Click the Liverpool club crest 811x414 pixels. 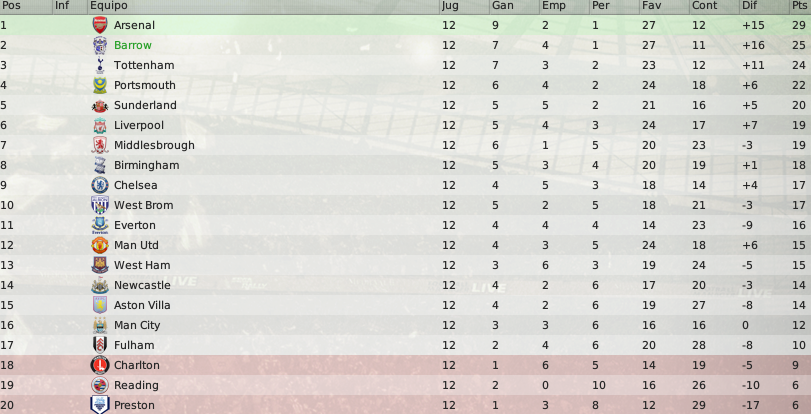click(x=100, y=125)
